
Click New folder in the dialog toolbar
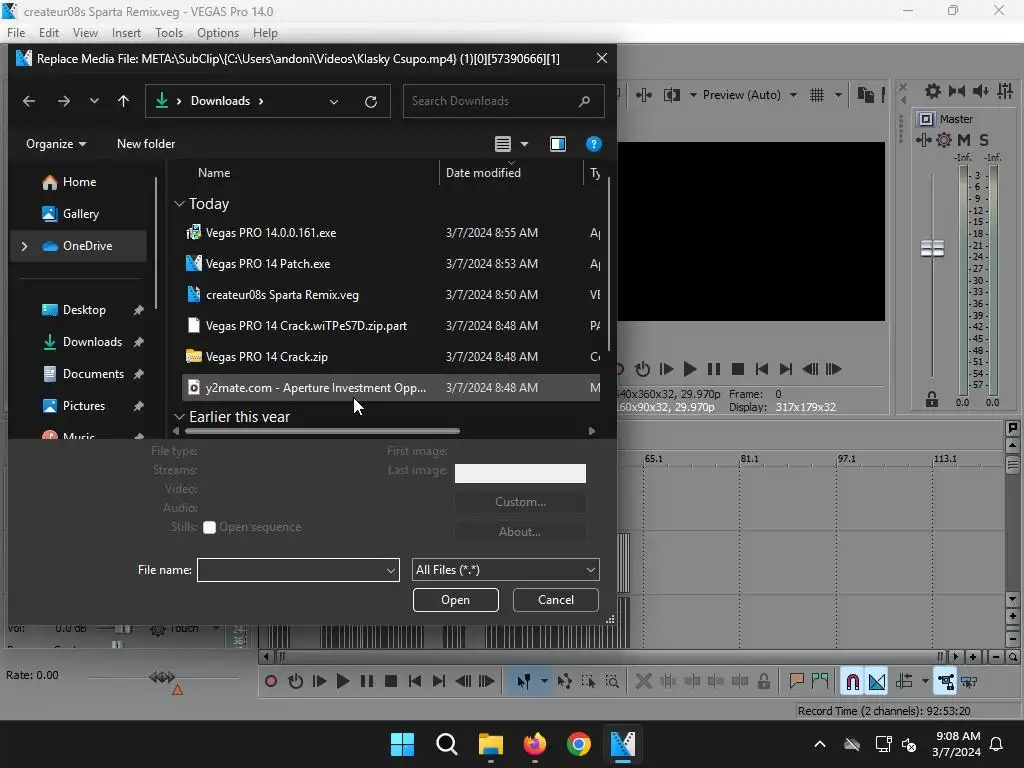146,144
